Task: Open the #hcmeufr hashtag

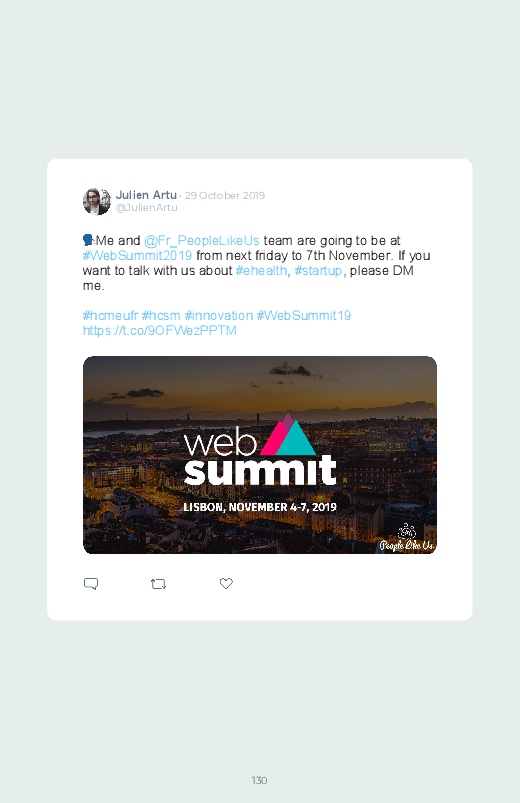Action: (110, 315)
